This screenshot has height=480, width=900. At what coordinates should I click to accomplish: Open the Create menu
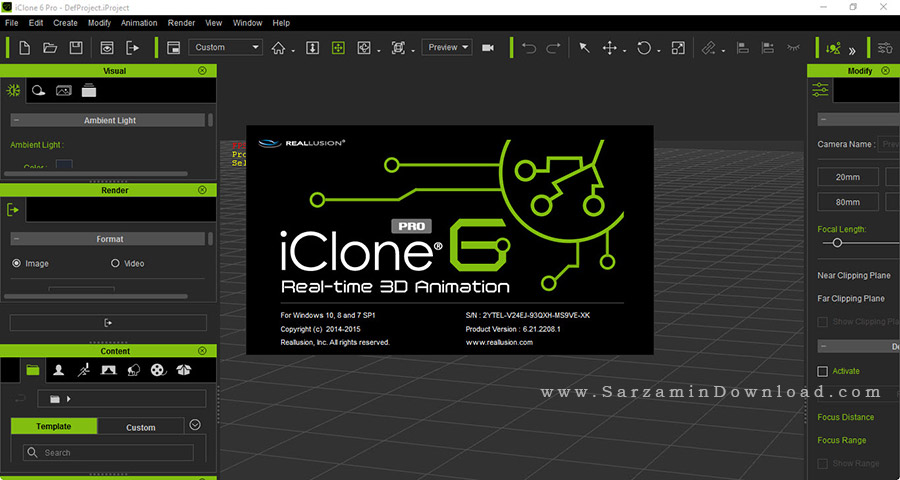[x=65, y=23]
